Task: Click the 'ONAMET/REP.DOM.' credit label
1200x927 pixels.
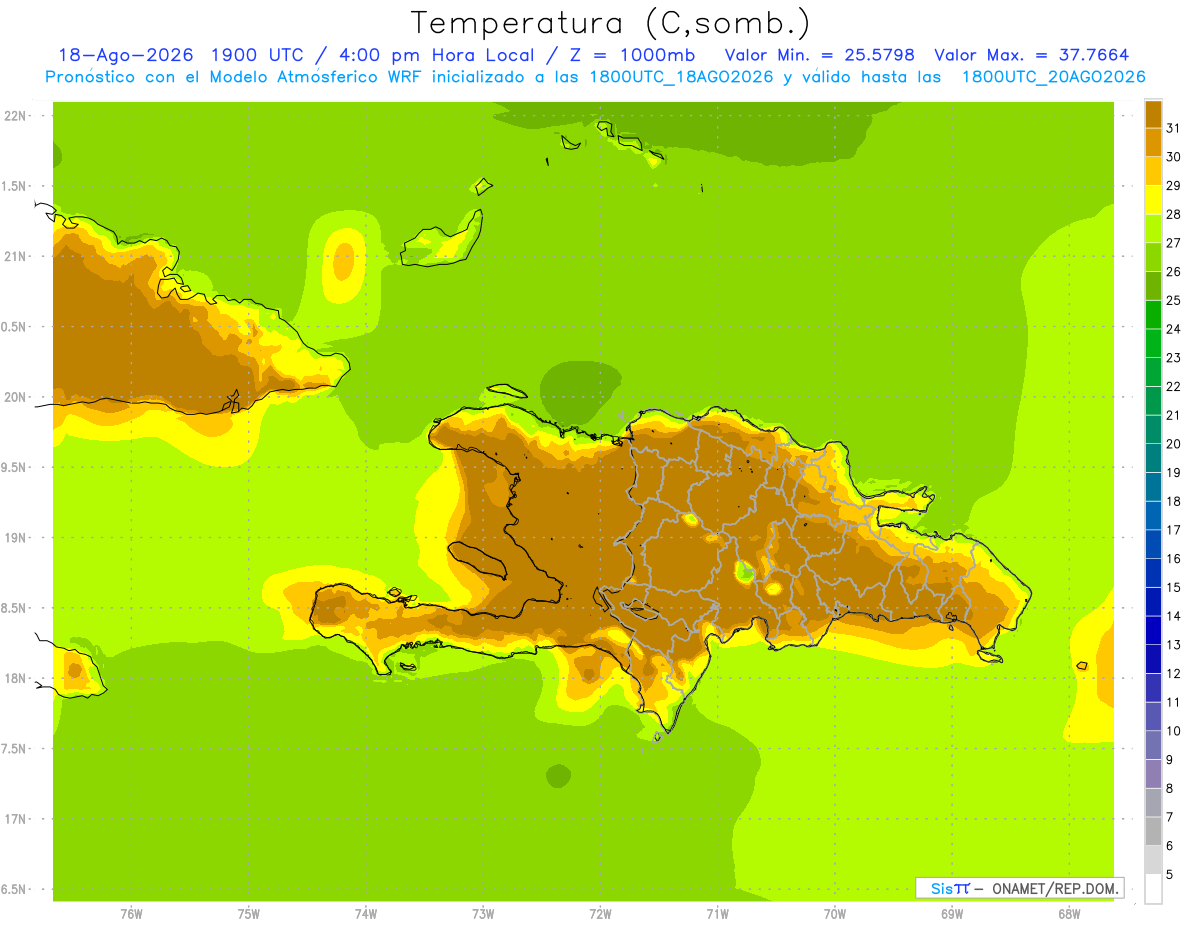Action: (x=1055, y=888)
